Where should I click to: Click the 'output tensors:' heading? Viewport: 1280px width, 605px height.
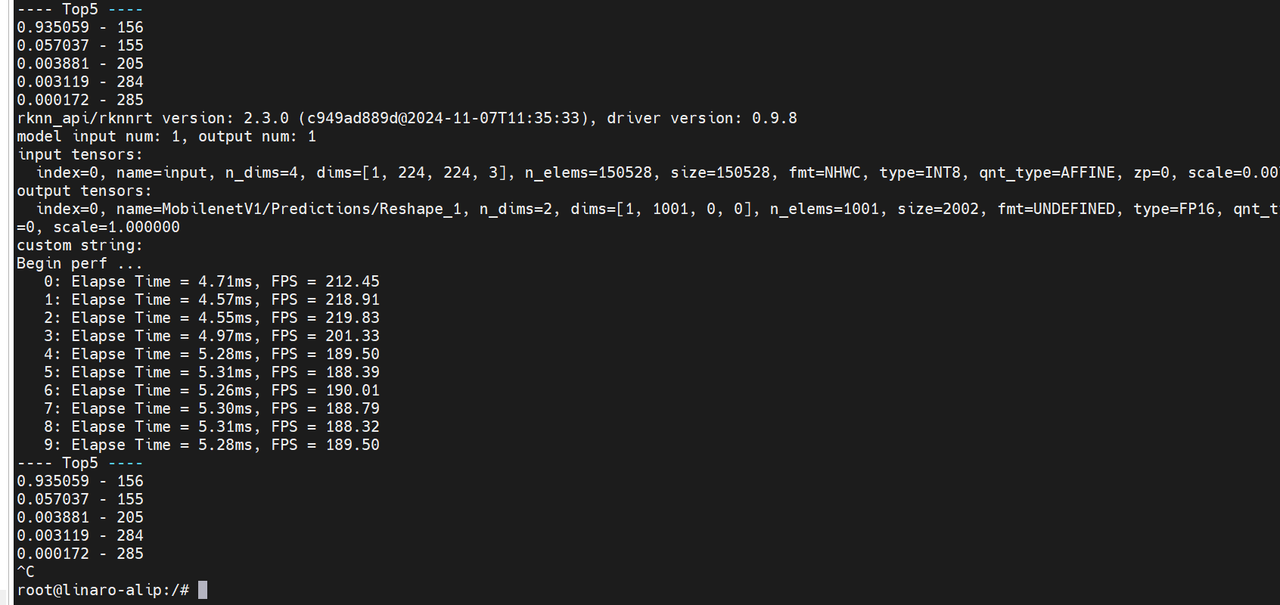[85, 191]
